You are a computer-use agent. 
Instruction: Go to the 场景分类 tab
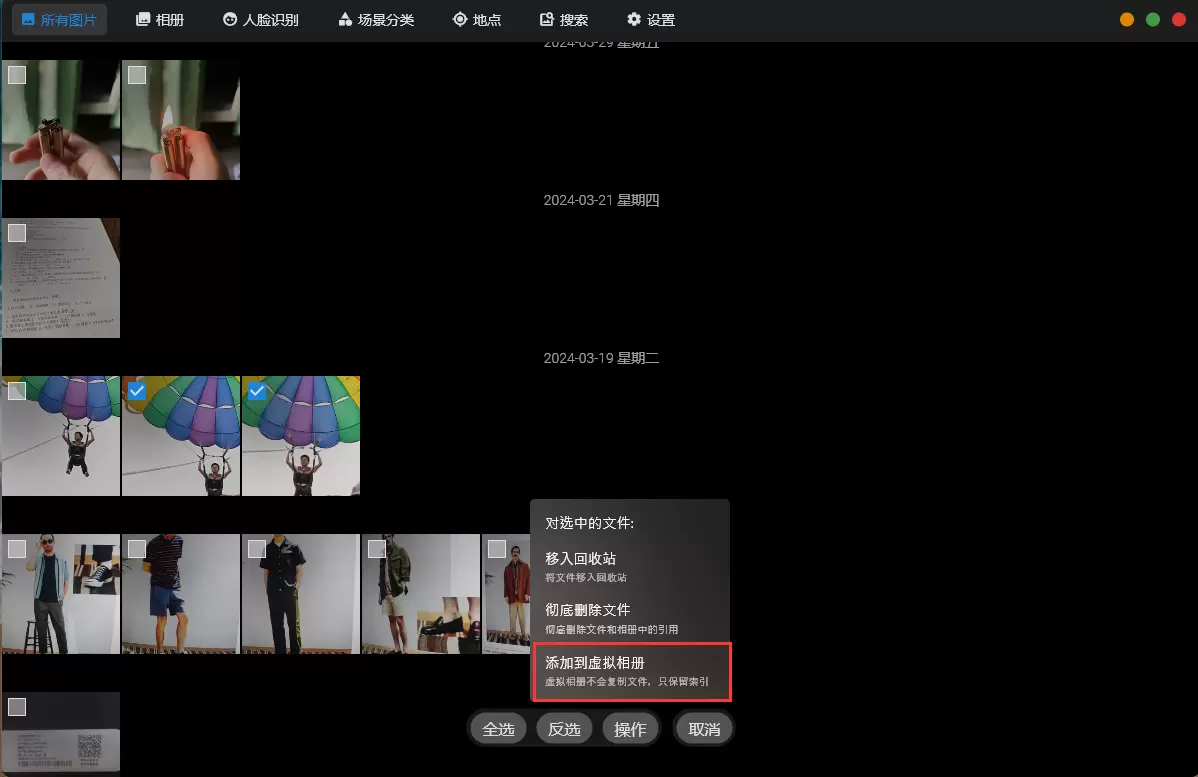[x=376, y=20]
